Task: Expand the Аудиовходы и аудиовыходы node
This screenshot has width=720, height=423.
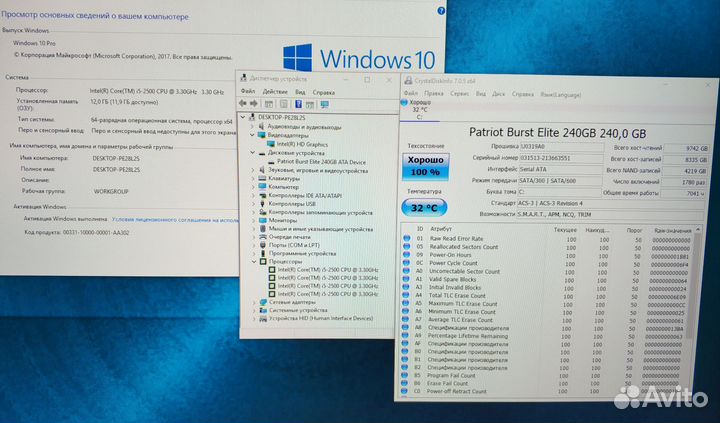Action: click(252, 127)
